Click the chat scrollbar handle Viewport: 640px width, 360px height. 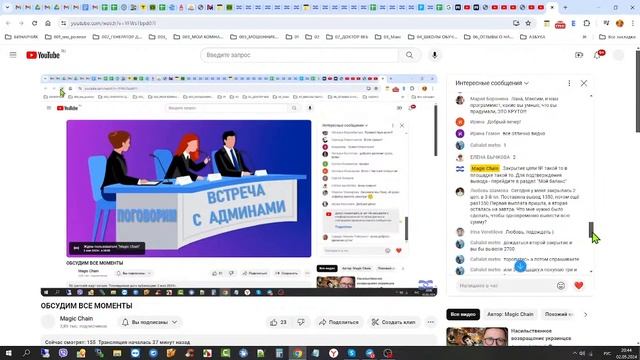591,230
